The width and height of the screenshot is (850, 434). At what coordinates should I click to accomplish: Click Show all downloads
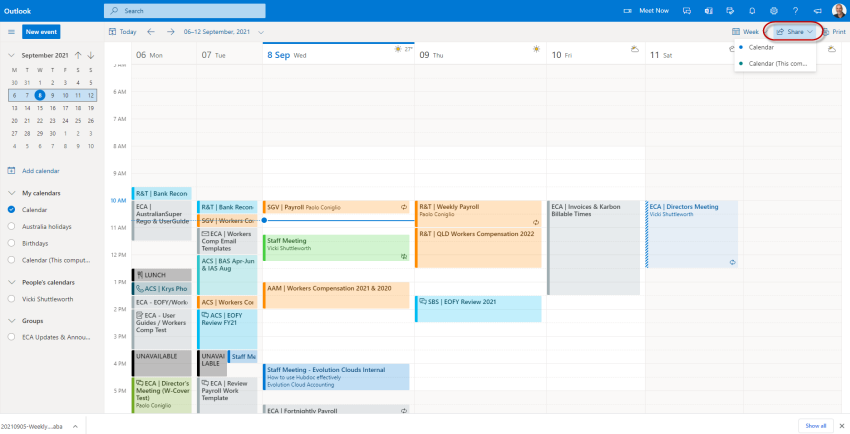(x=816, y=425)
